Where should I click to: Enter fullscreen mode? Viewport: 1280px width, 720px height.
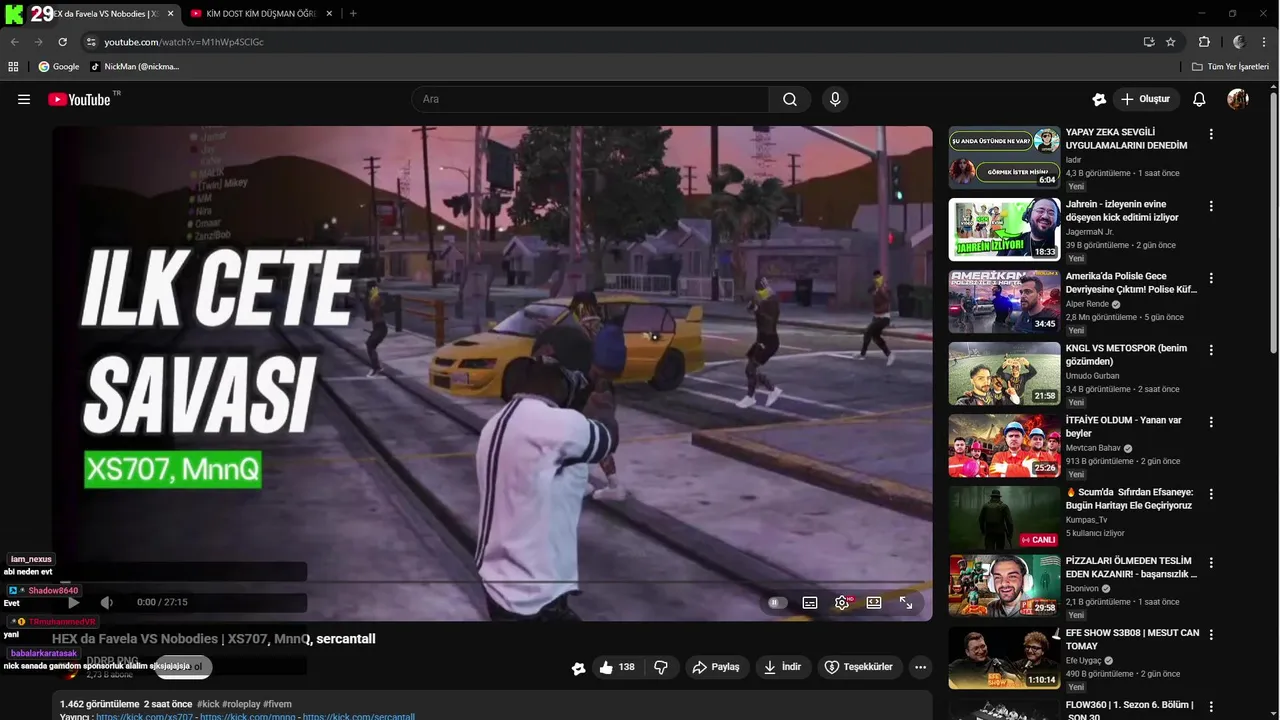[x=906, y=603]
